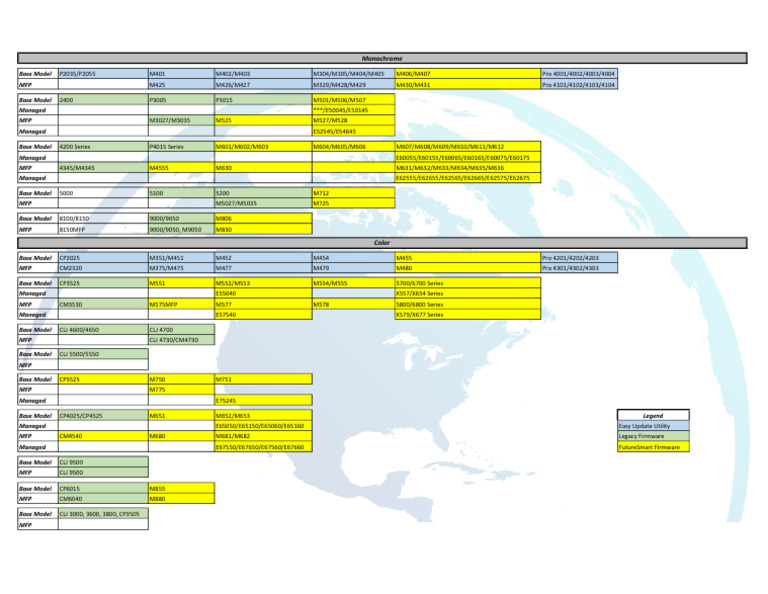Click the M375/M475 cell
768x594 pixels.
[181, 268]
